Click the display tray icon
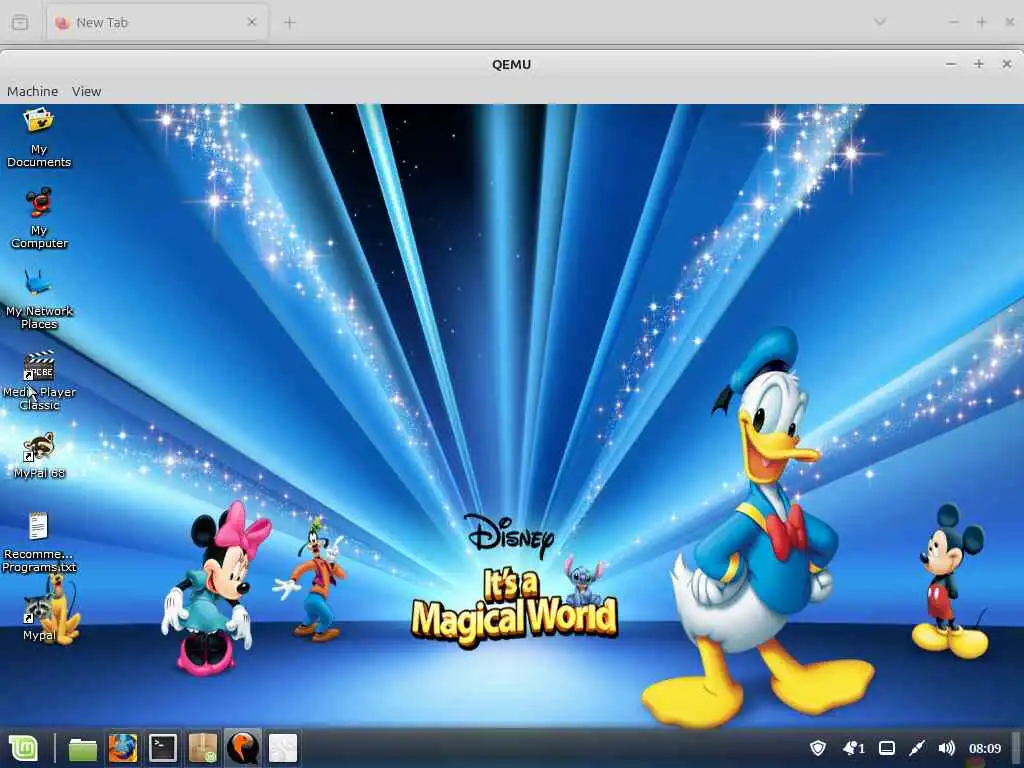Viewport: 1024px width, 768px height. (x=887, y=748)
